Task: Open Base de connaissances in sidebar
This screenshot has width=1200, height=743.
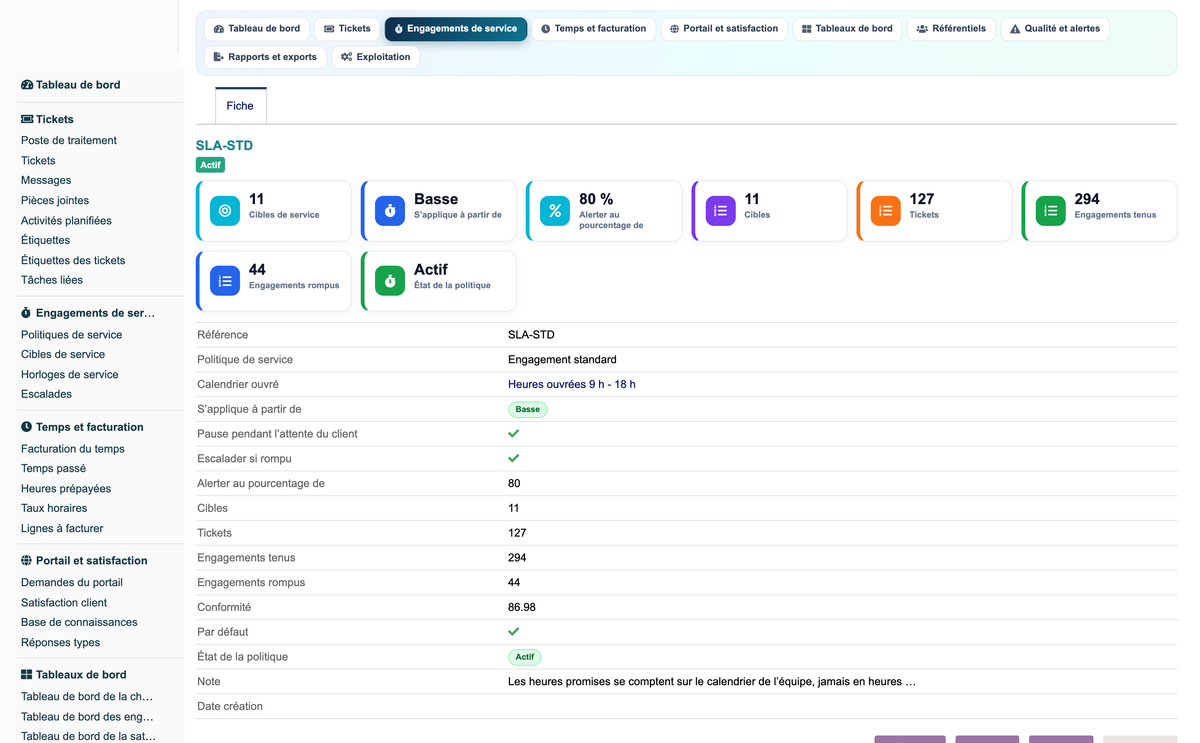Action: tap(79, 623)
